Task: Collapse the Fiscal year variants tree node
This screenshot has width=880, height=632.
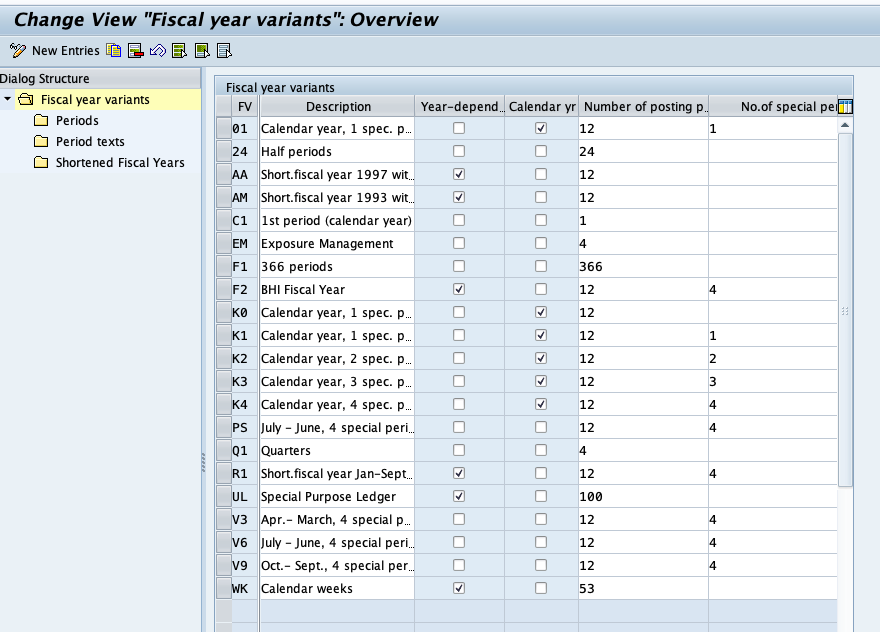Action: pos(7,99)
